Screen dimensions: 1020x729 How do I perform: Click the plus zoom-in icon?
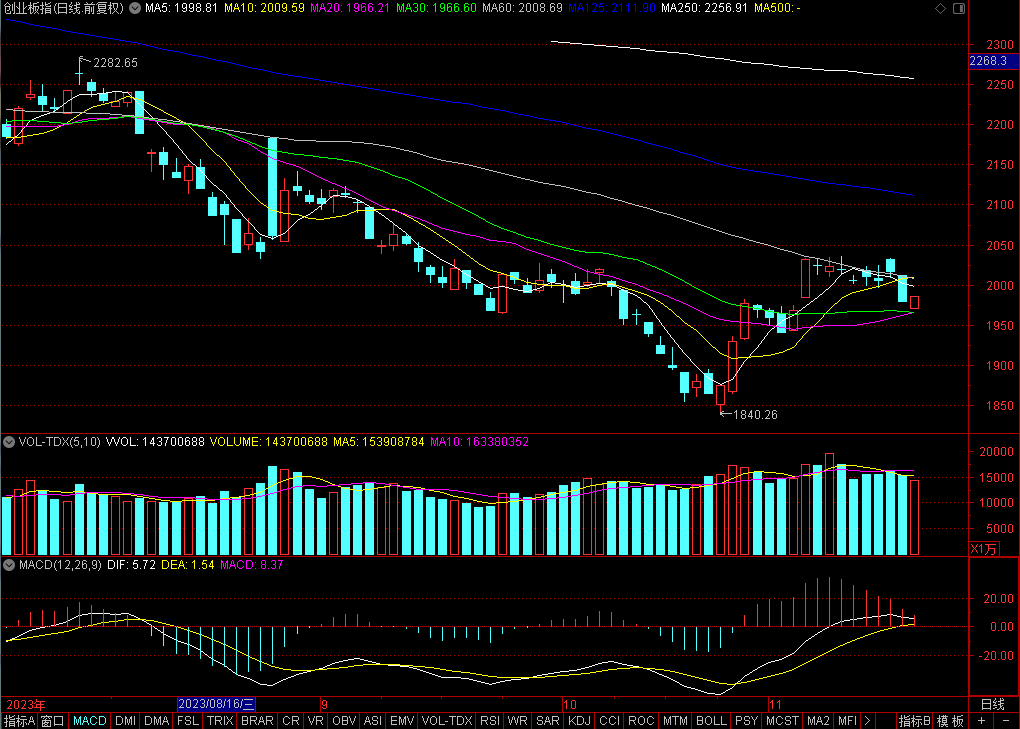982,721
